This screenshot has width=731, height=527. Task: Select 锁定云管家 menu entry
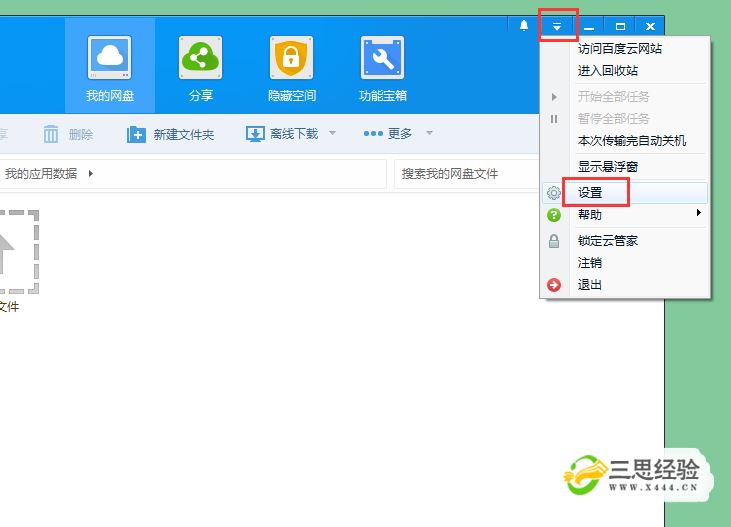click(607, 241)
